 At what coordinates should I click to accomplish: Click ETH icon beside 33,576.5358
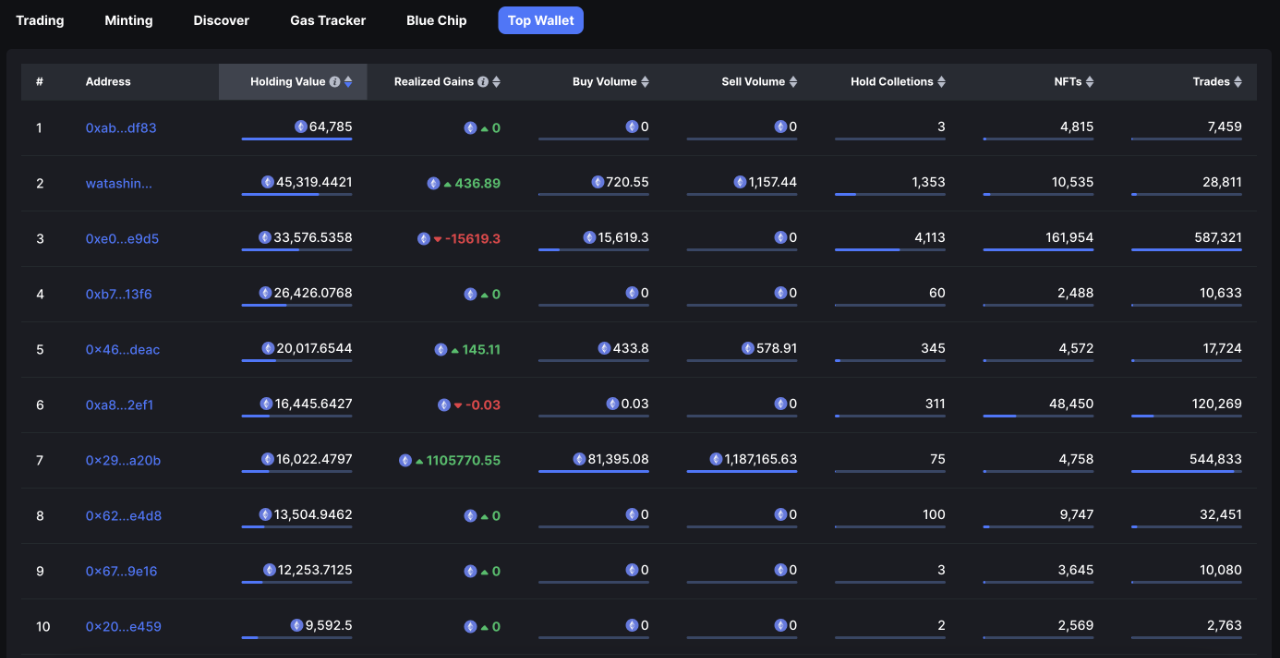point(265,238)
